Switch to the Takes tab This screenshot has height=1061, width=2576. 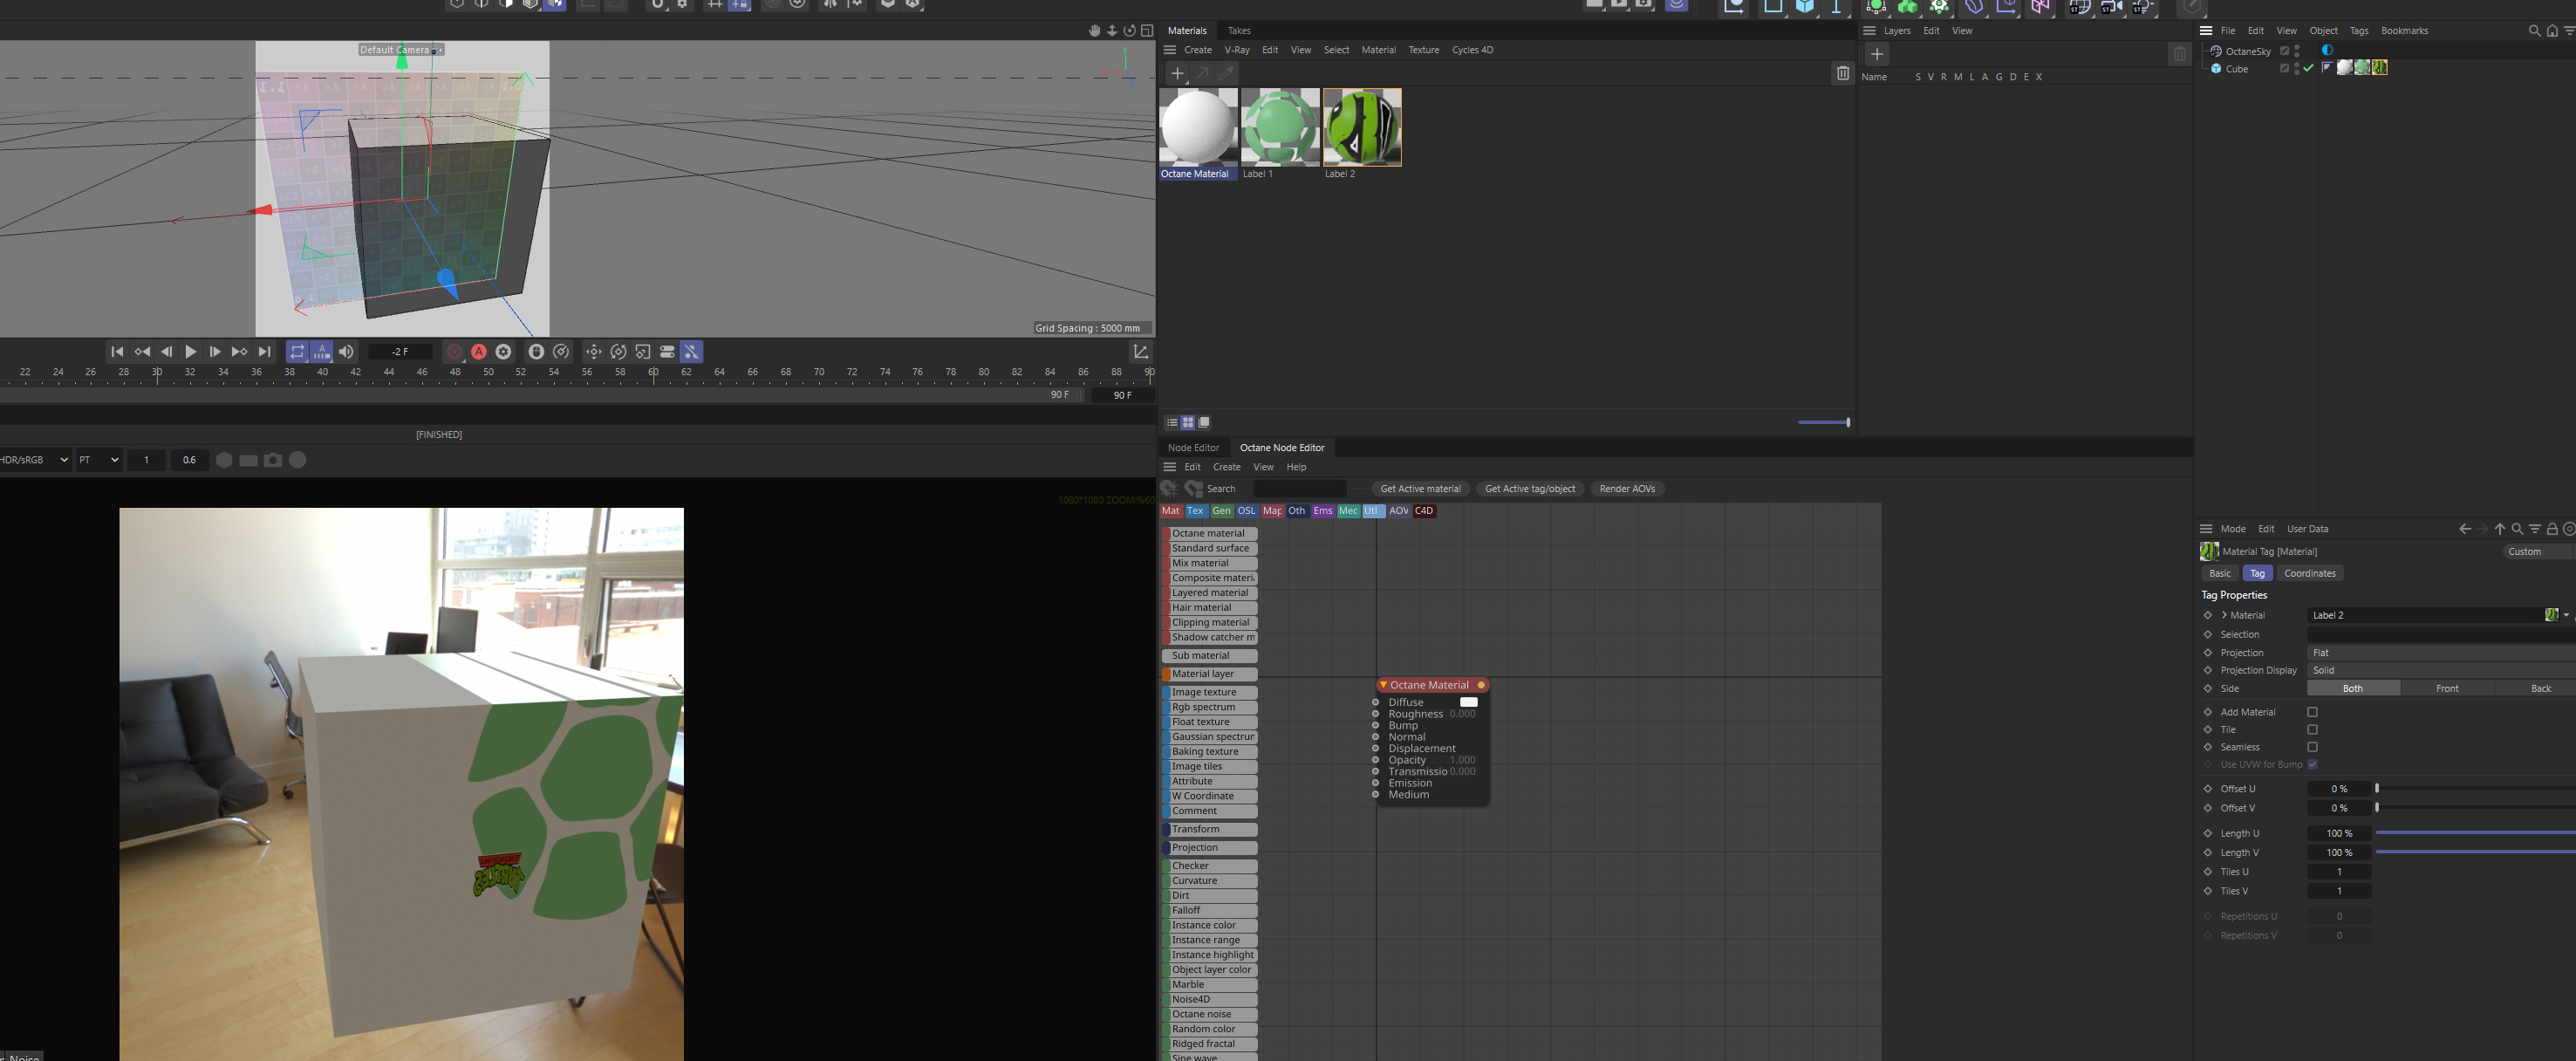point(1239,31)
